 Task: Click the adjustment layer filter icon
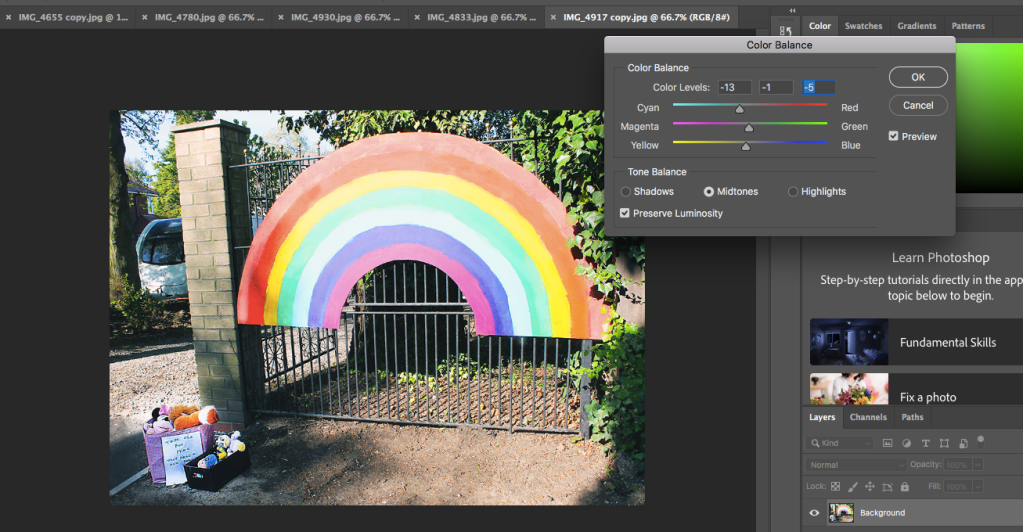tap(906, 443)
